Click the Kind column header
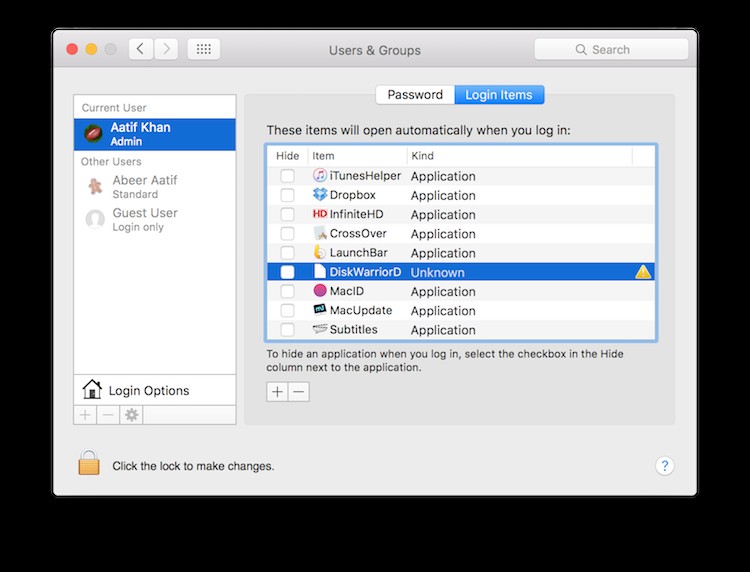The image size is (750, 572). pyautogui.click(x=520, y=156)
